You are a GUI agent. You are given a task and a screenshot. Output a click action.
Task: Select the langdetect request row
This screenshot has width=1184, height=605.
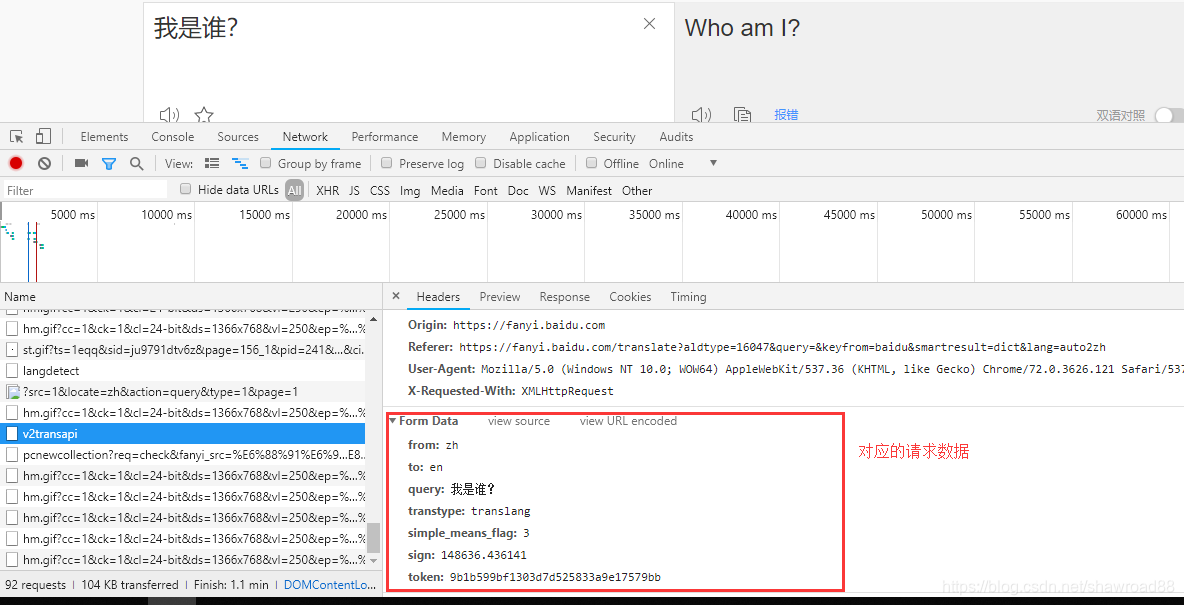coord(183,371)
